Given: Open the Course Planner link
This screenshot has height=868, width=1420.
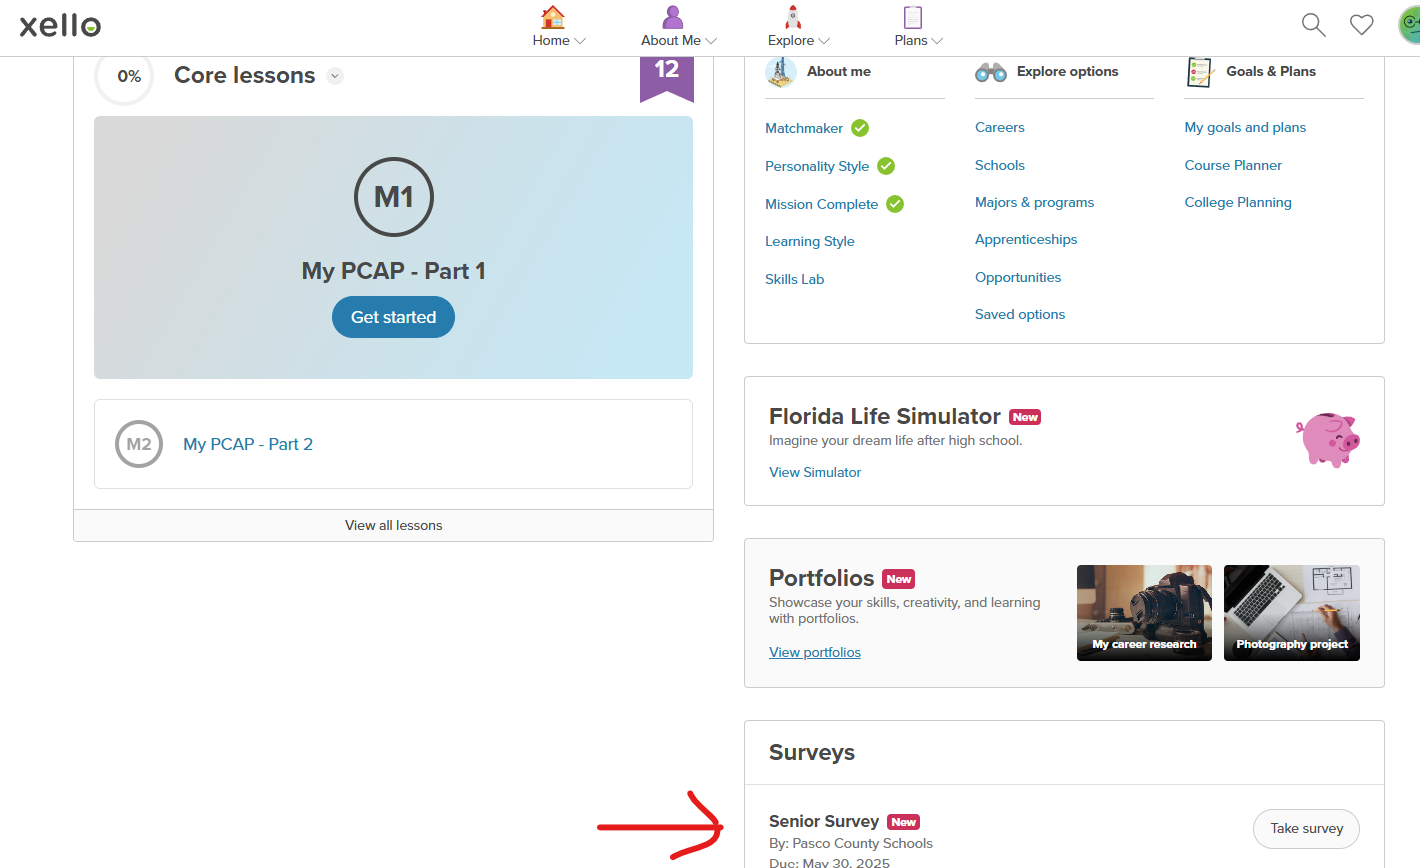Looking at the screenshot, I should click(x=1233, y=165).
